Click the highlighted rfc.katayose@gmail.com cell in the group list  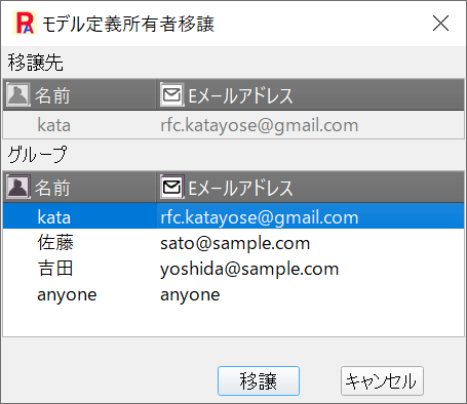point(259,217)
